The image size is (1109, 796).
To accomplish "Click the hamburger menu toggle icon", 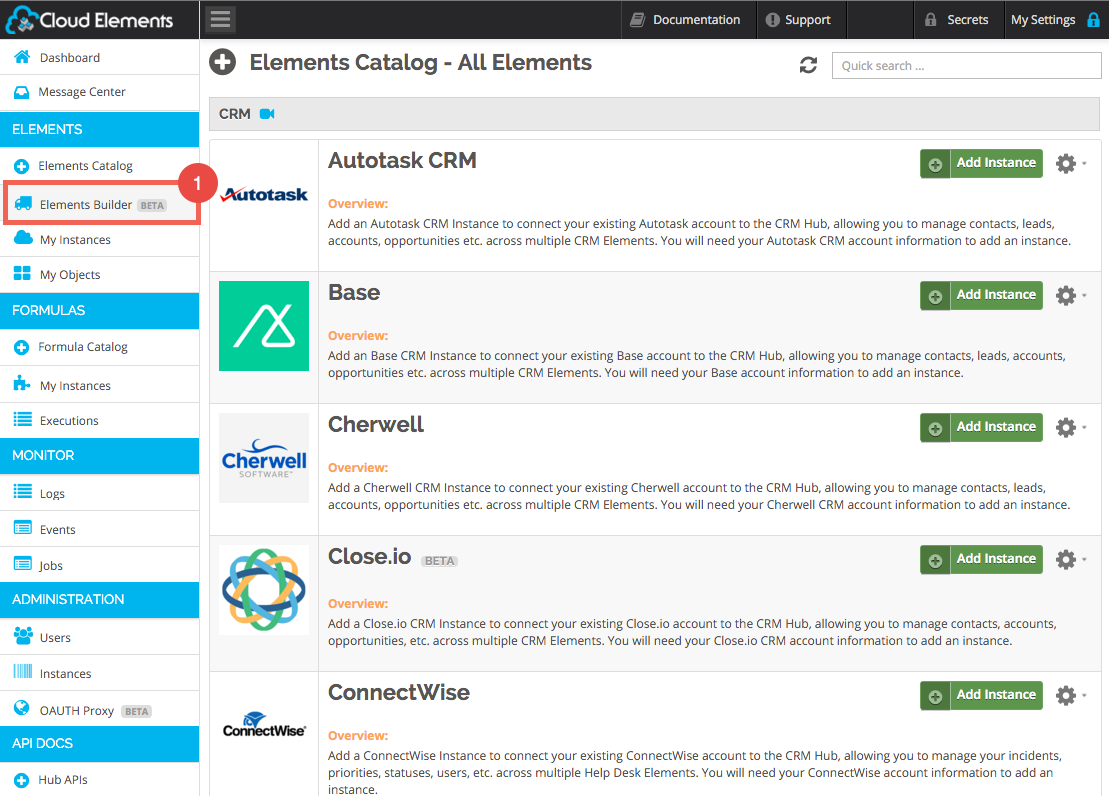I will click(221, 19).
